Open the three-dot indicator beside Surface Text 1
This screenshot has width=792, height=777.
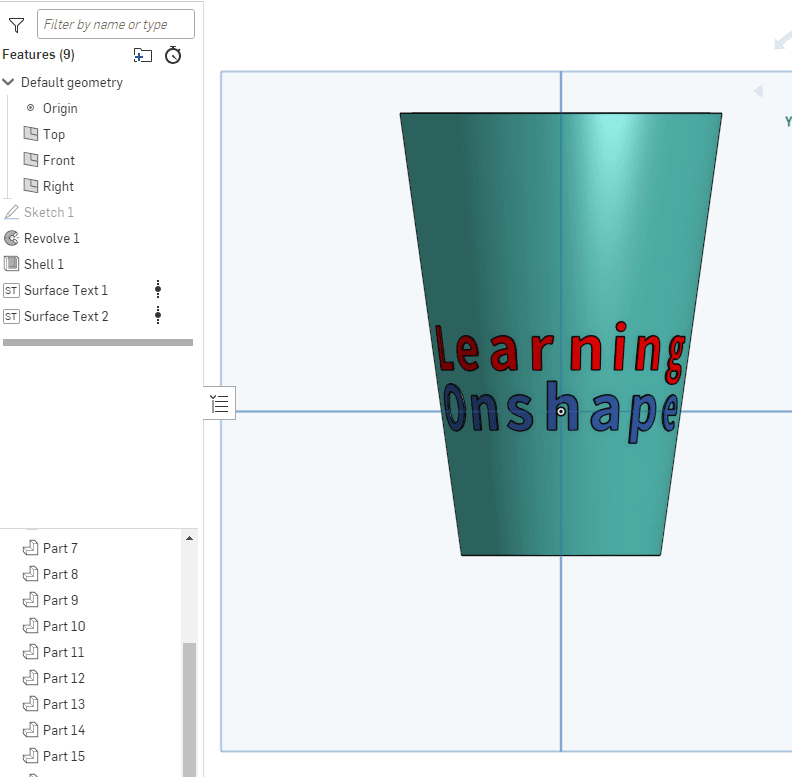[157, 290]
